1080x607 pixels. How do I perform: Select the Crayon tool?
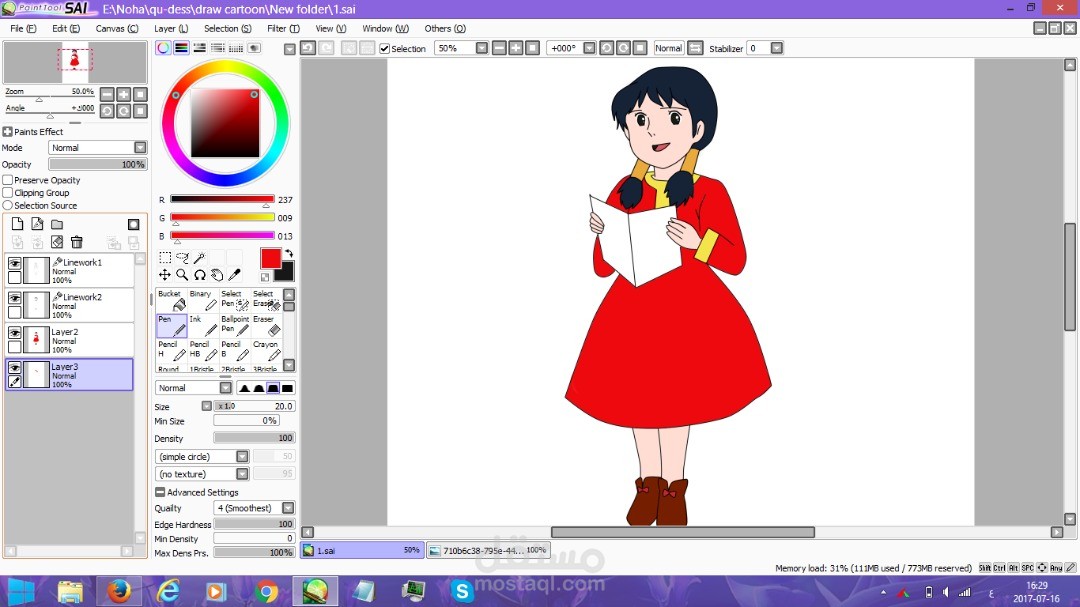coord(267,350)
